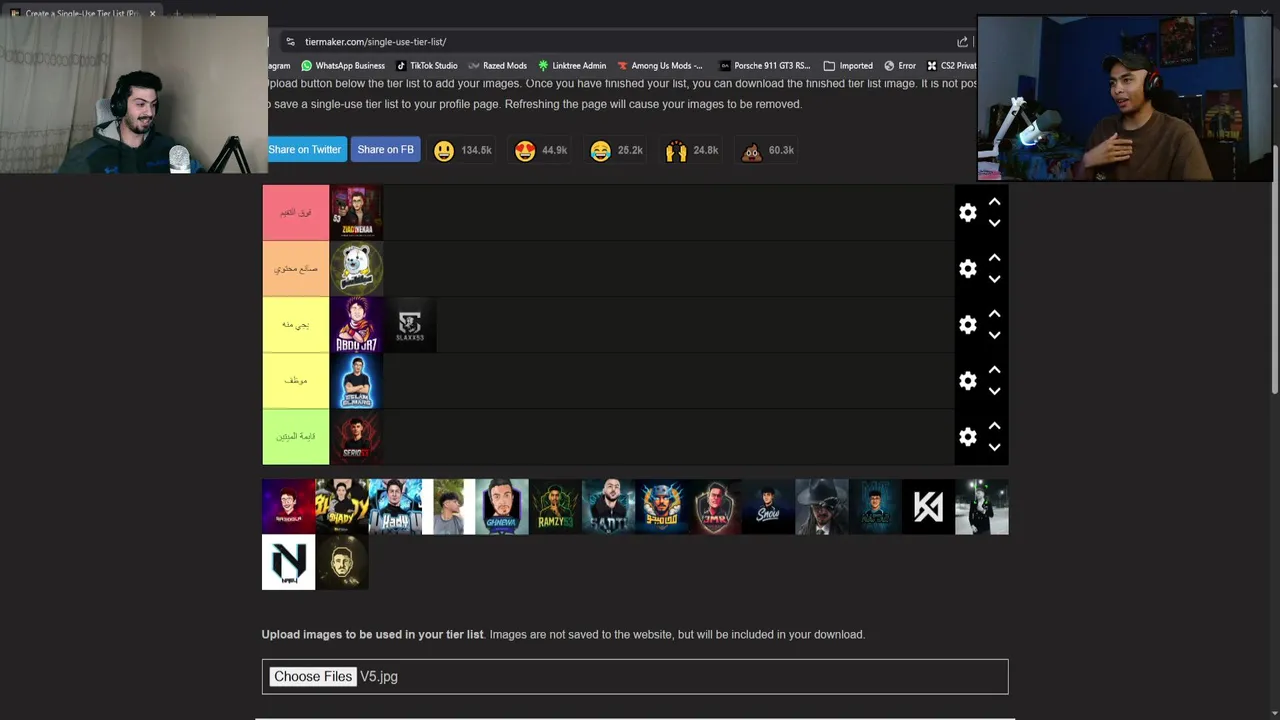Select the Eslam Elmarg avatar image

tap(356, 380)
